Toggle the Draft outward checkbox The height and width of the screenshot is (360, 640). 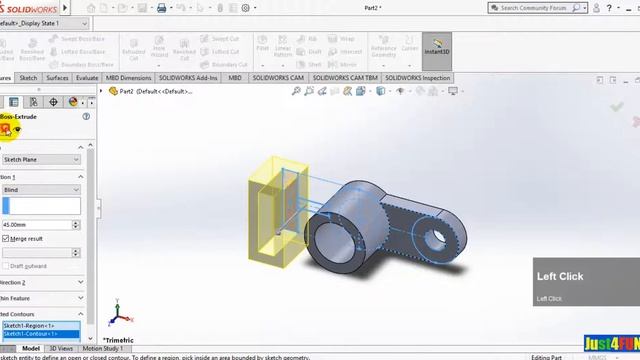click(x=5, y=266)
